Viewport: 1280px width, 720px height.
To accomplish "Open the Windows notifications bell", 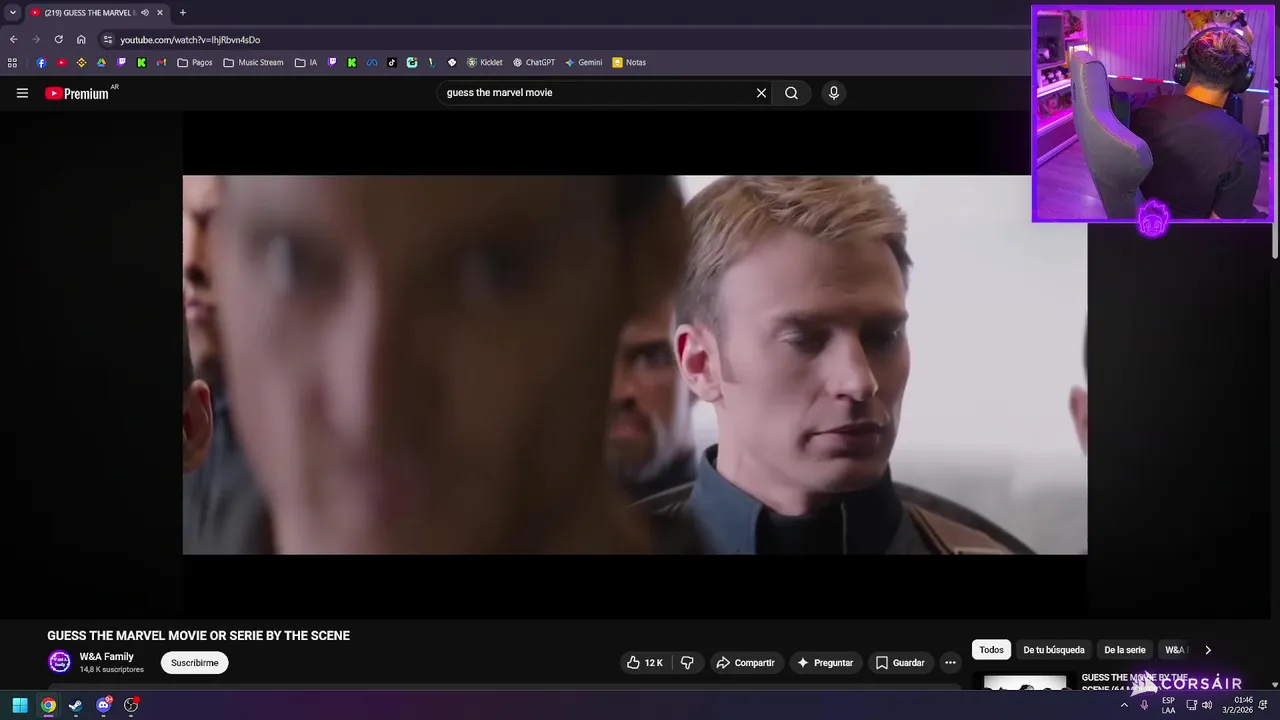I will [x=1263, y=705].
